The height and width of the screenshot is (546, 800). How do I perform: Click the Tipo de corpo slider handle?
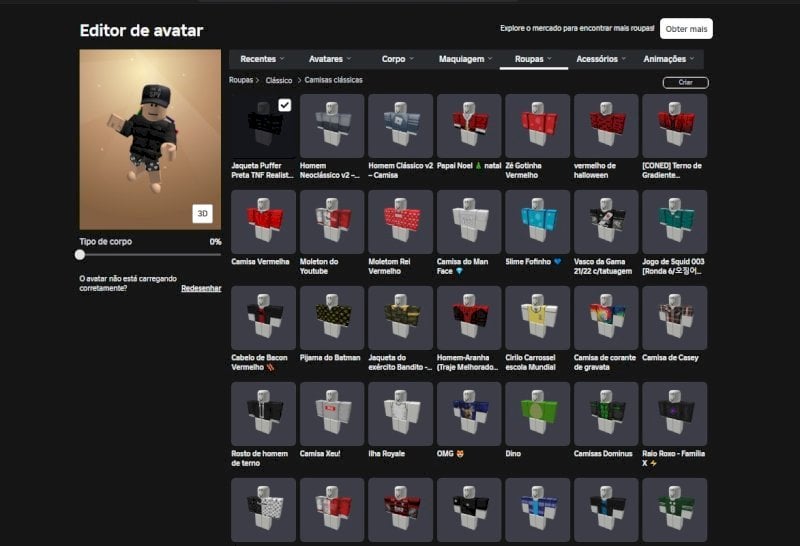tap(80, 255)
